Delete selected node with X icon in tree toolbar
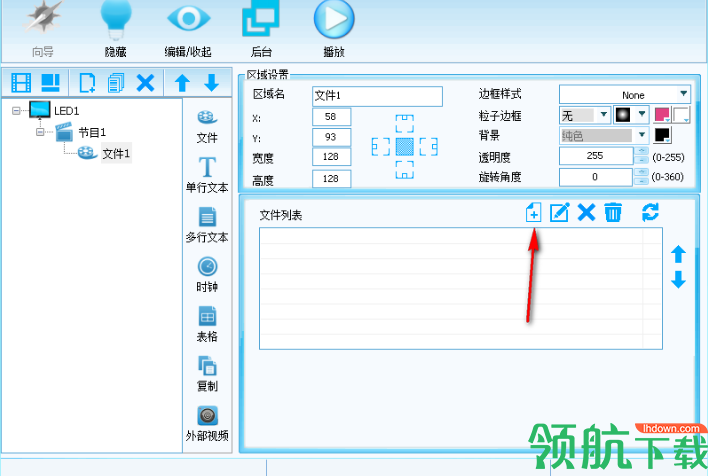Viewport: 708px width, 476px height. tap(145, 83)
